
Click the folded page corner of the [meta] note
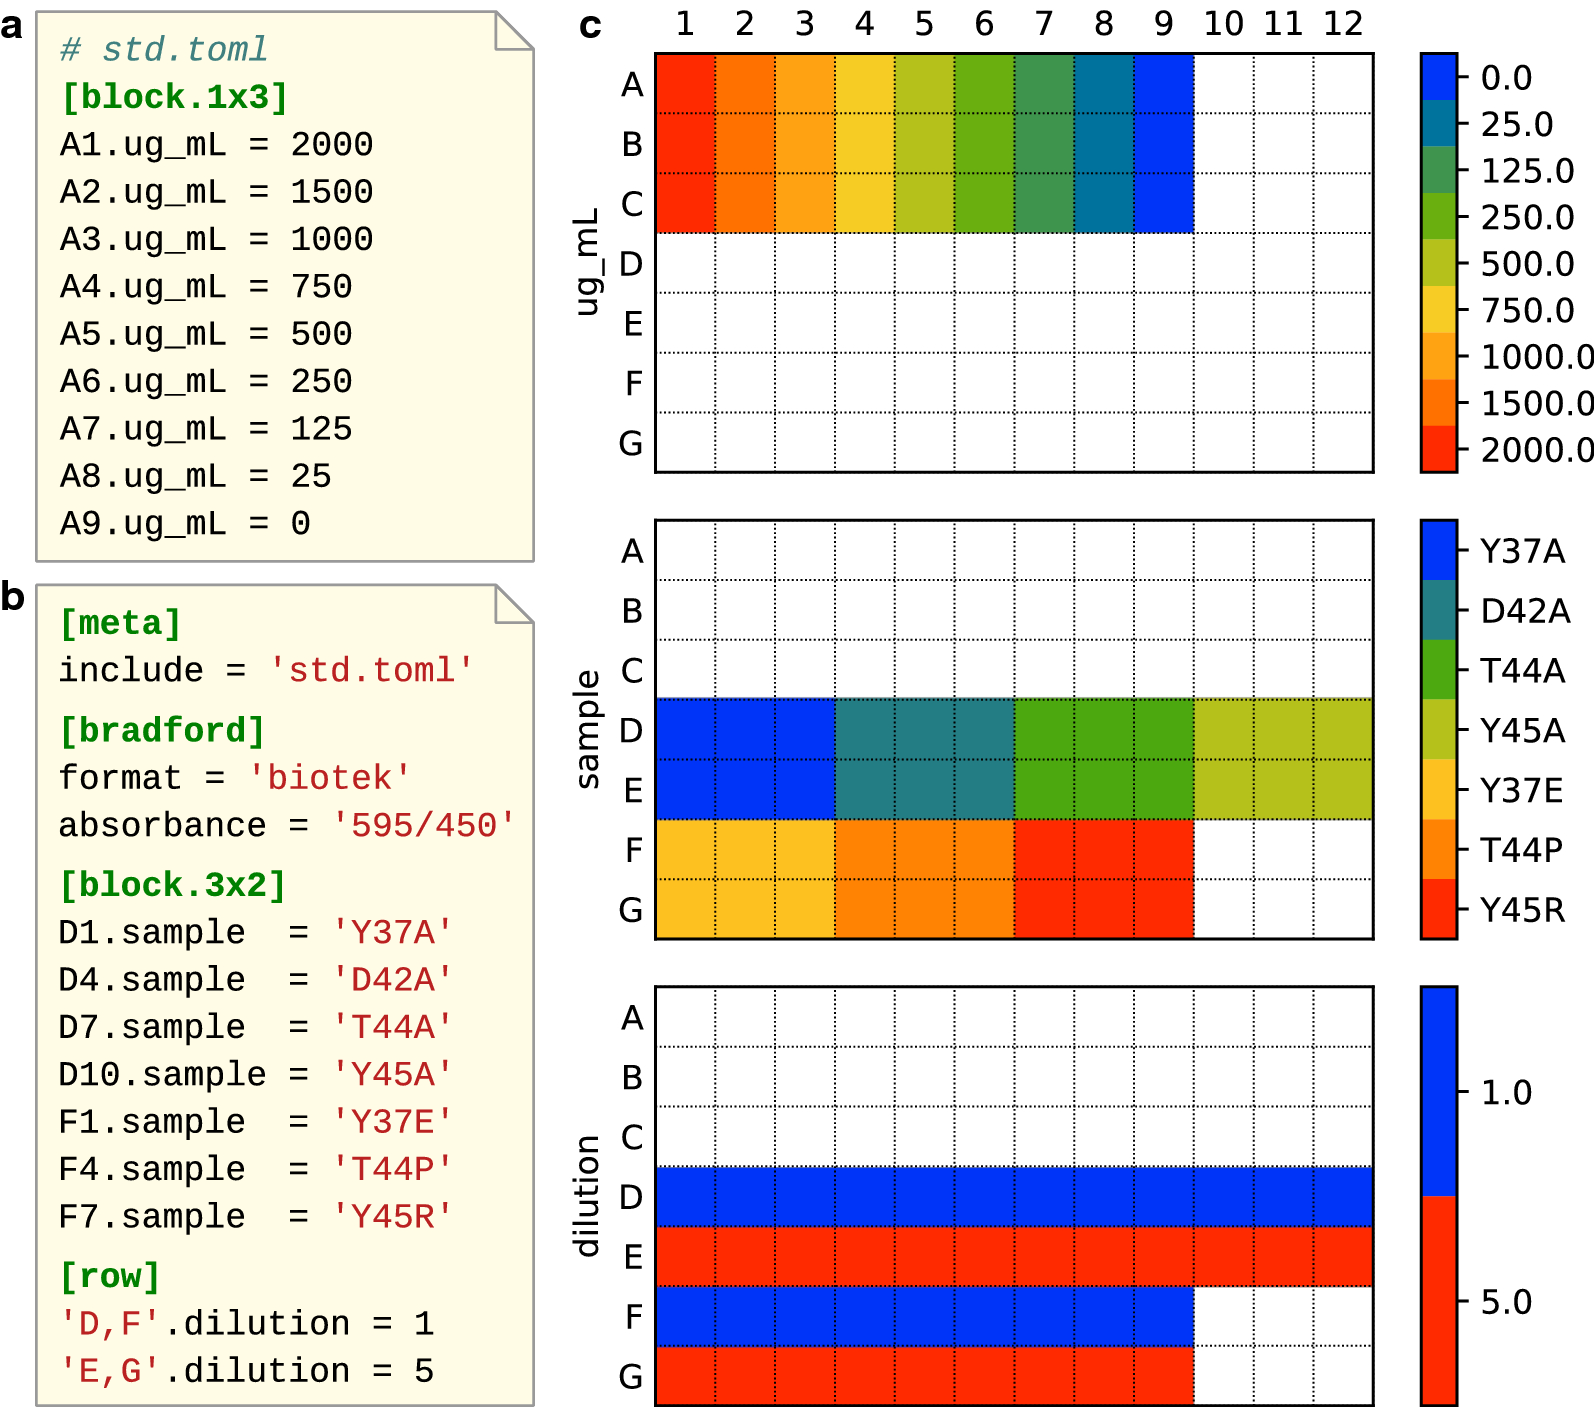(513, 604)
